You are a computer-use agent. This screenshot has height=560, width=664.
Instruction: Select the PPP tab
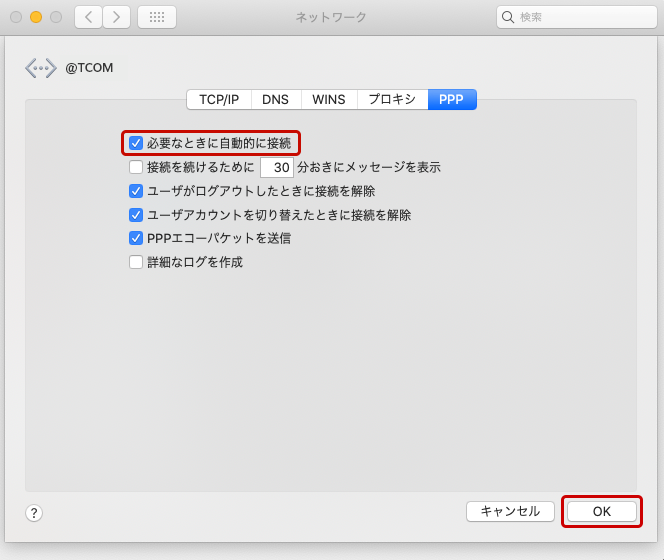tap(452, 100)
